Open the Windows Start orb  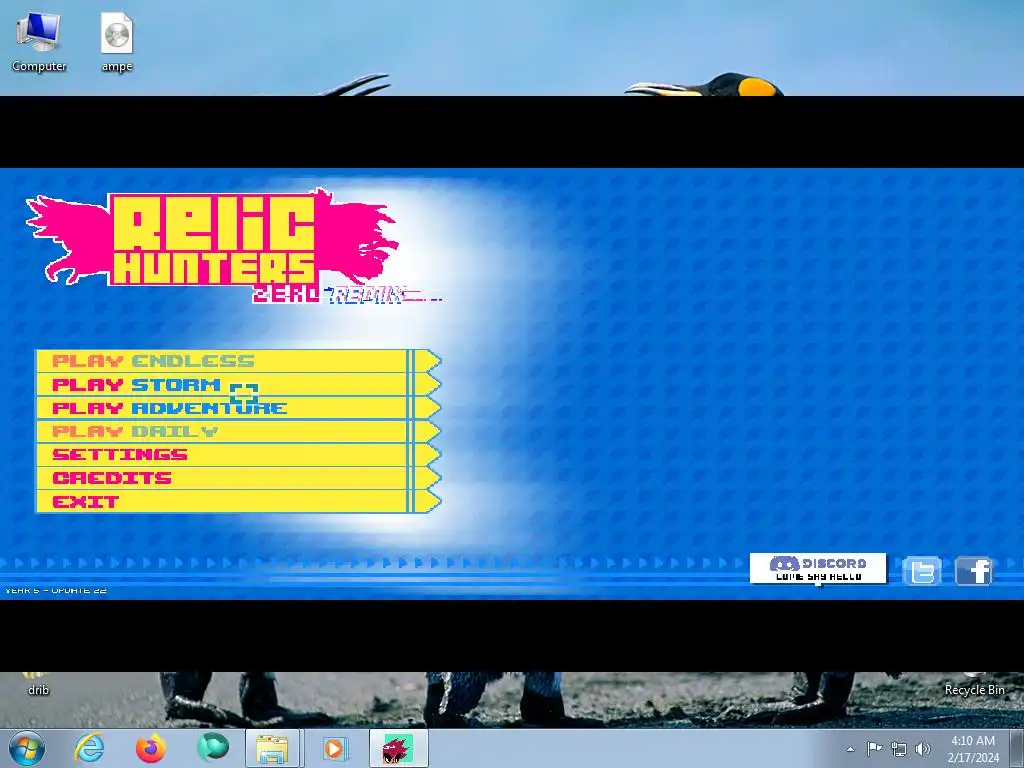27,748
